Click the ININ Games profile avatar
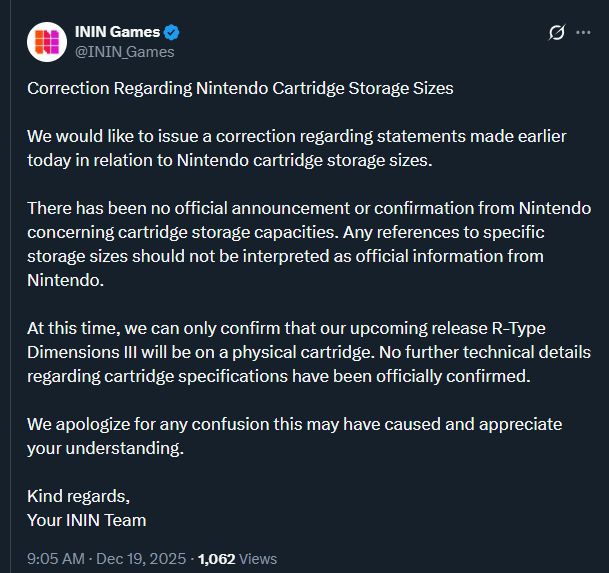The width and height of the screenshot is (609, 573). pyautogui.click(x=46, y=41)
